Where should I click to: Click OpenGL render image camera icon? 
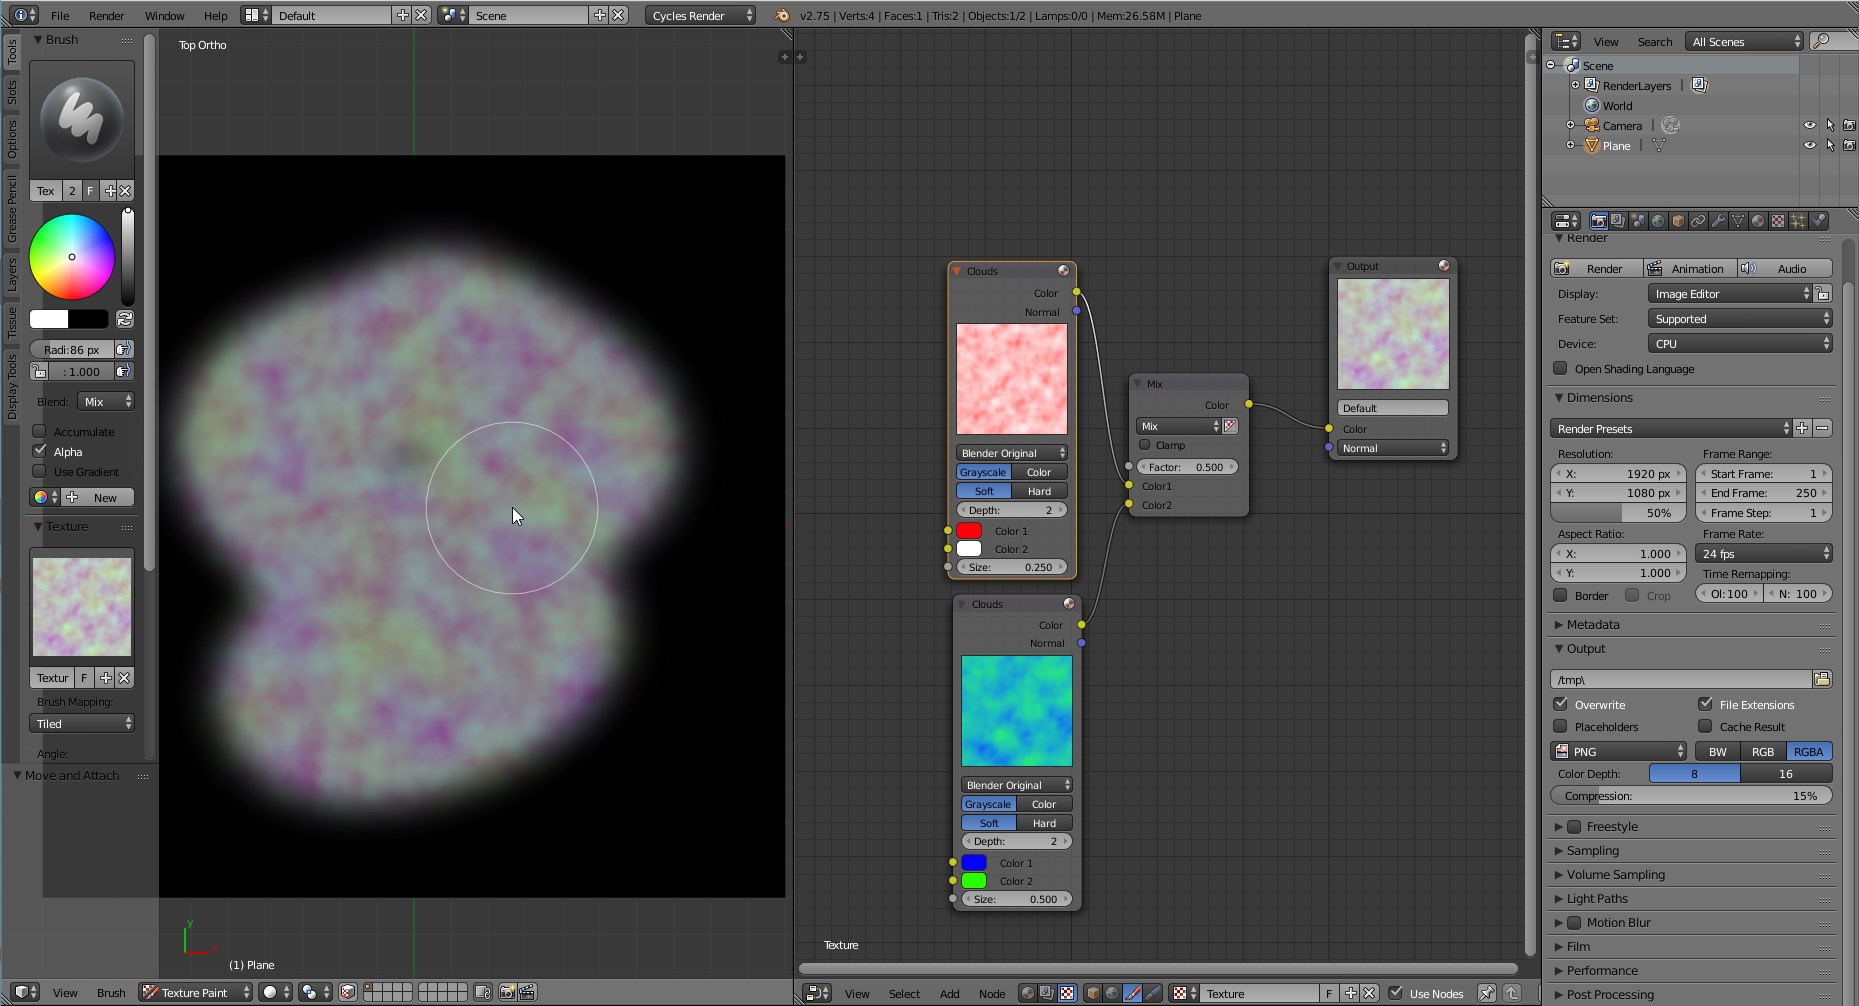coord(507,992)
